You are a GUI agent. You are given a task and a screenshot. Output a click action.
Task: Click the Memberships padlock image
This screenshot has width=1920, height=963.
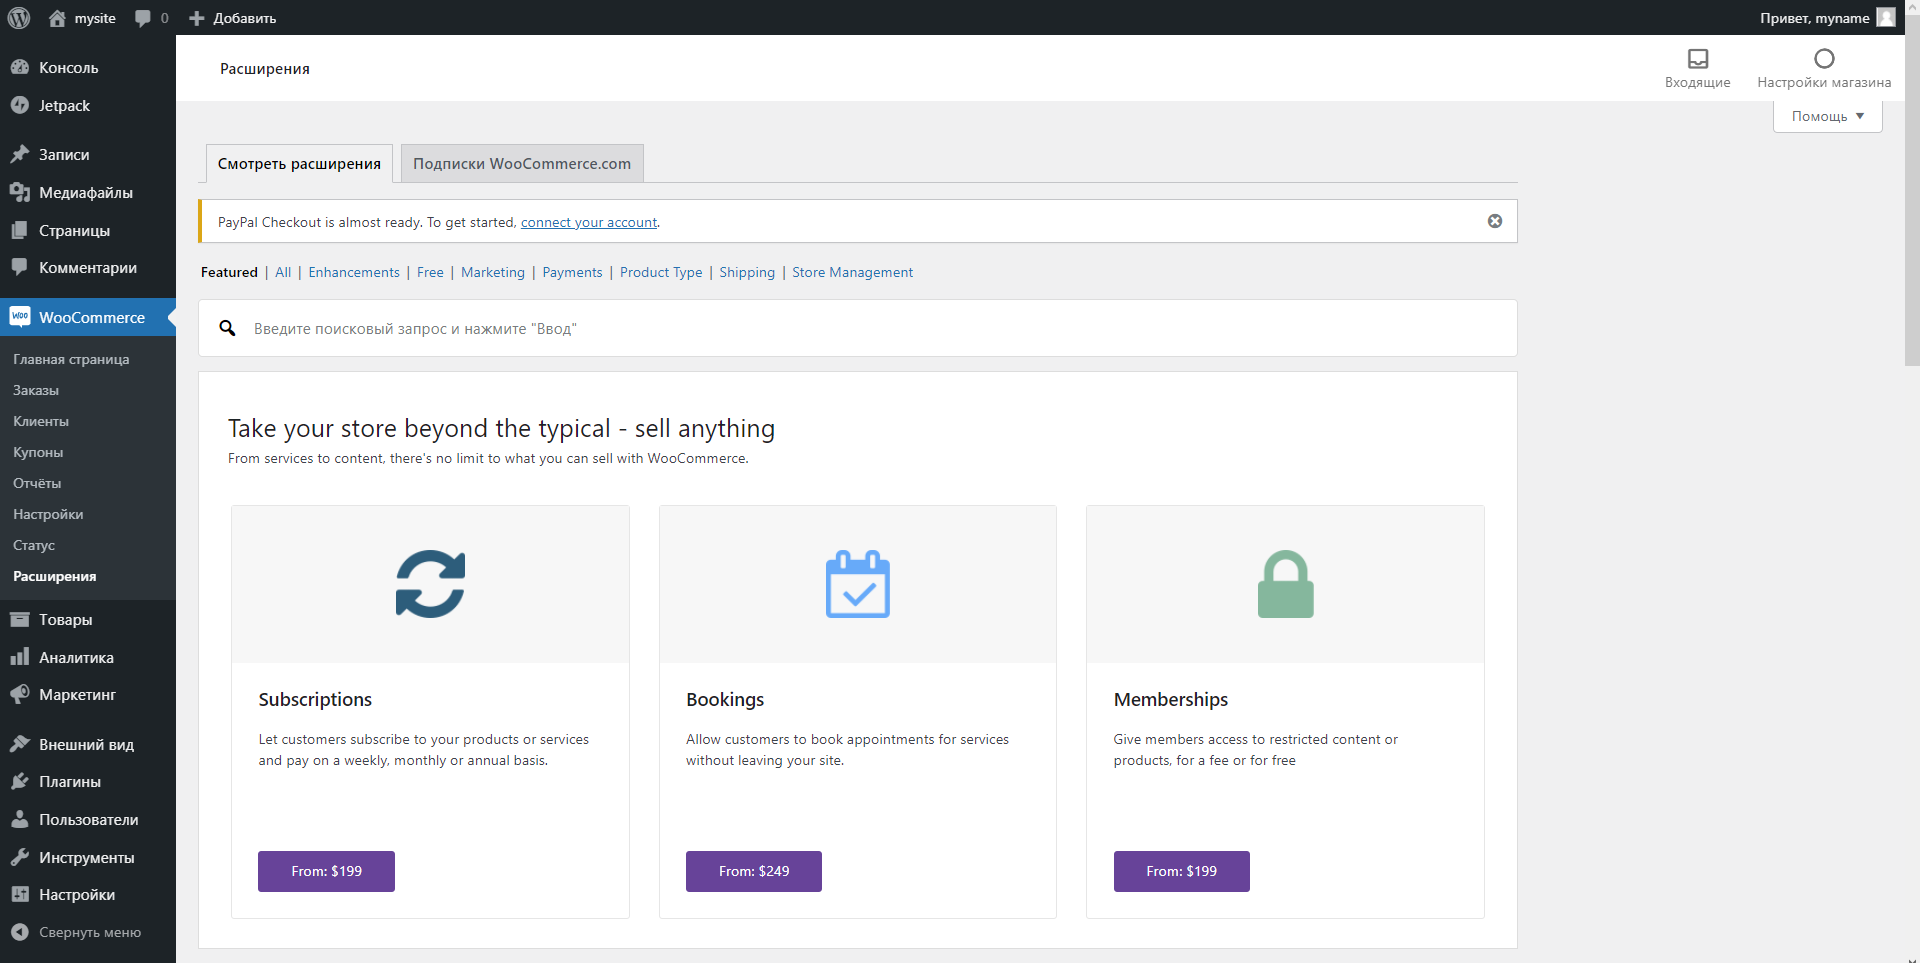(1285, 584)
